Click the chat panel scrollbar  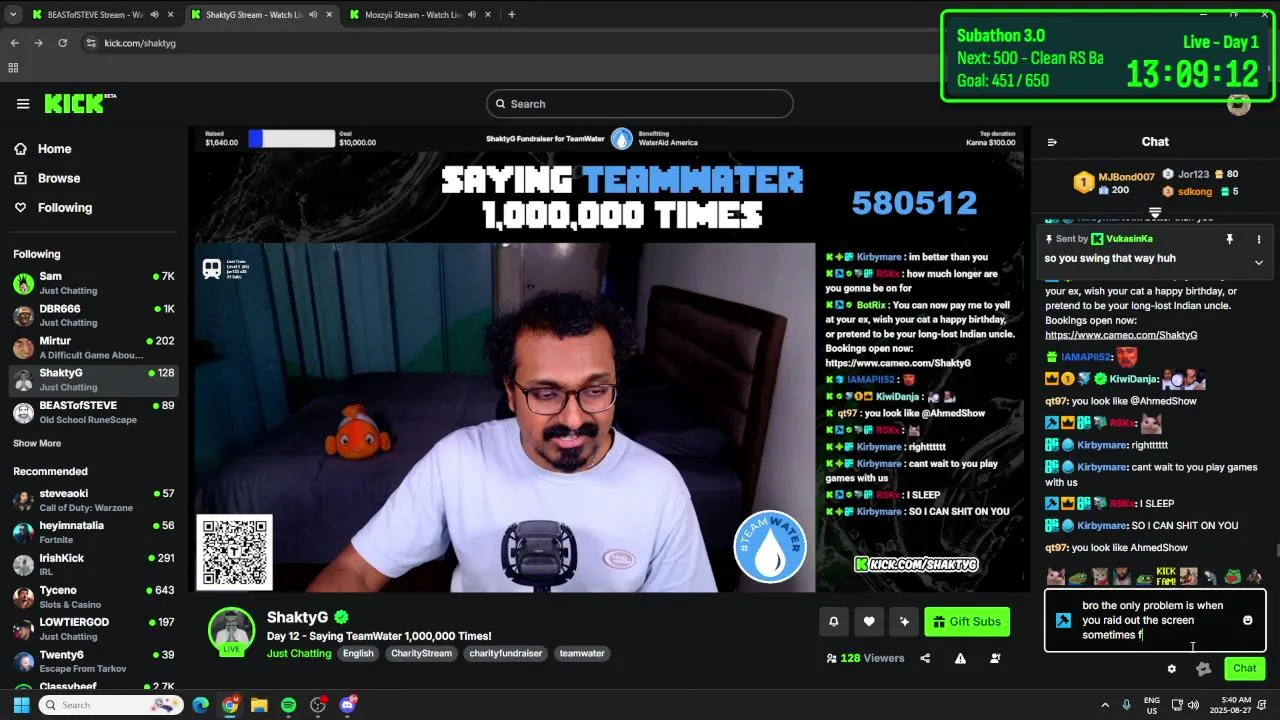[x=1276, y=549]
